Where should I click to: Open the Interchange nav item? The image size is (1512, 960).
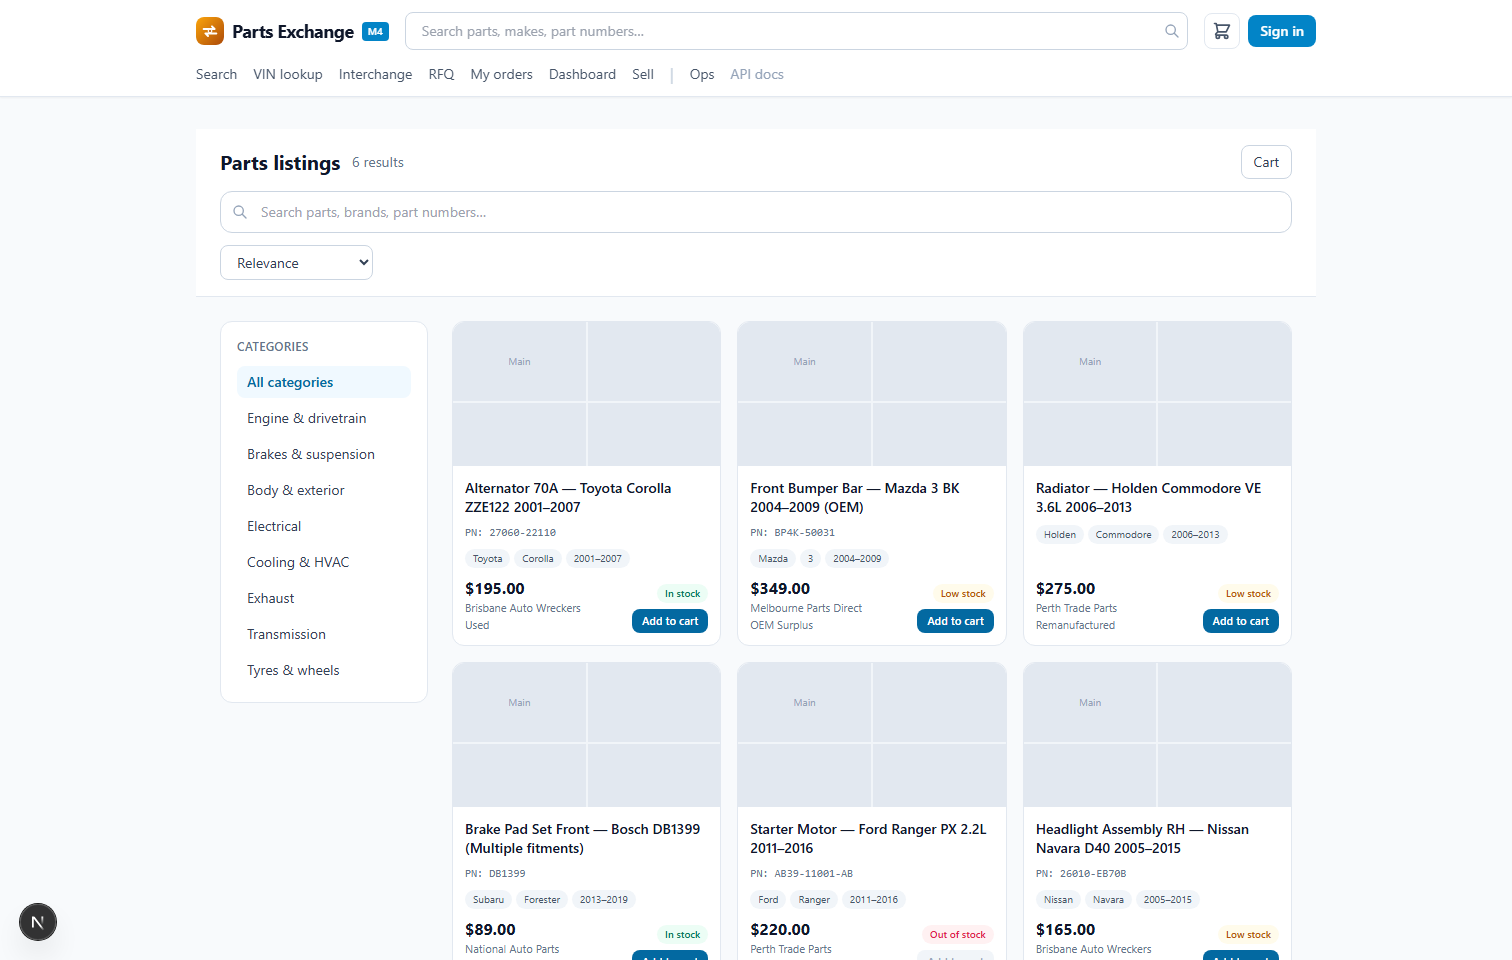click(x=375, y=74)
